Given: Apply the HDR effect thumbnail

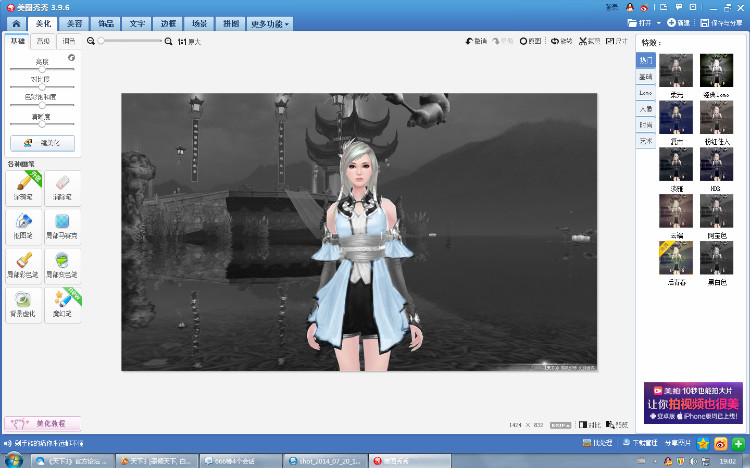Looking at the screenshot, I should coord(717,164).
